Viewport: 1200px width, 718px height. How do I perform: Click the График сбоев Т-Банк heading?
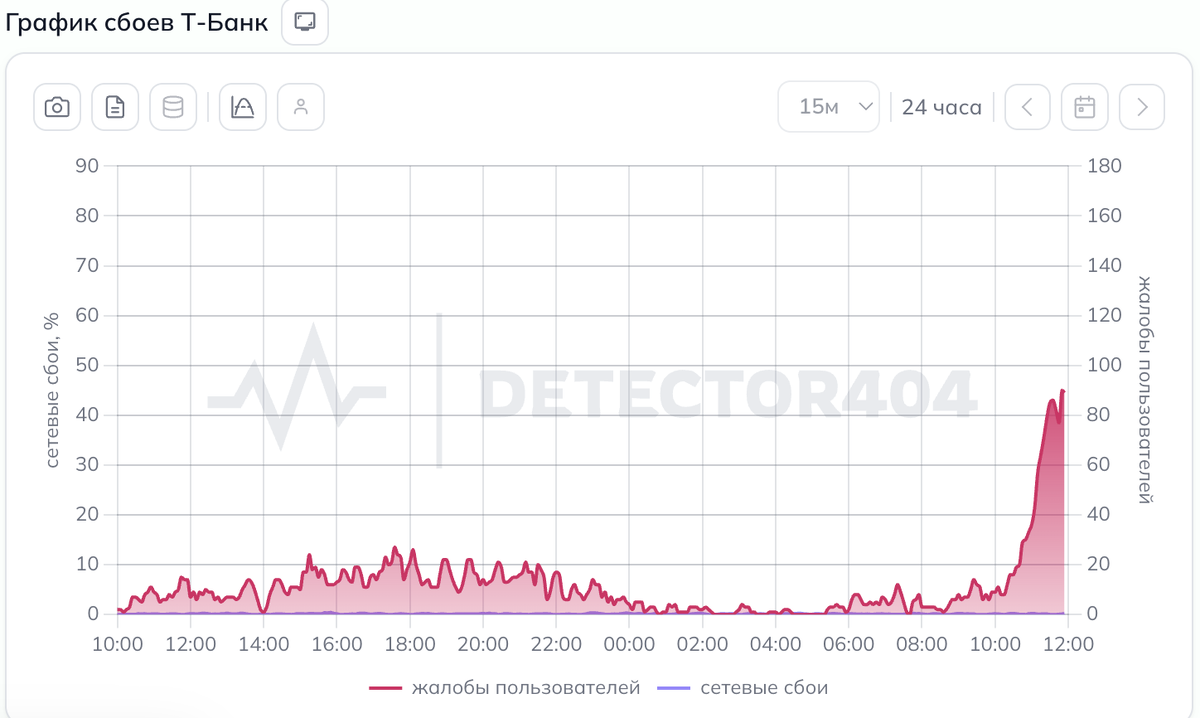pos(137,23)
